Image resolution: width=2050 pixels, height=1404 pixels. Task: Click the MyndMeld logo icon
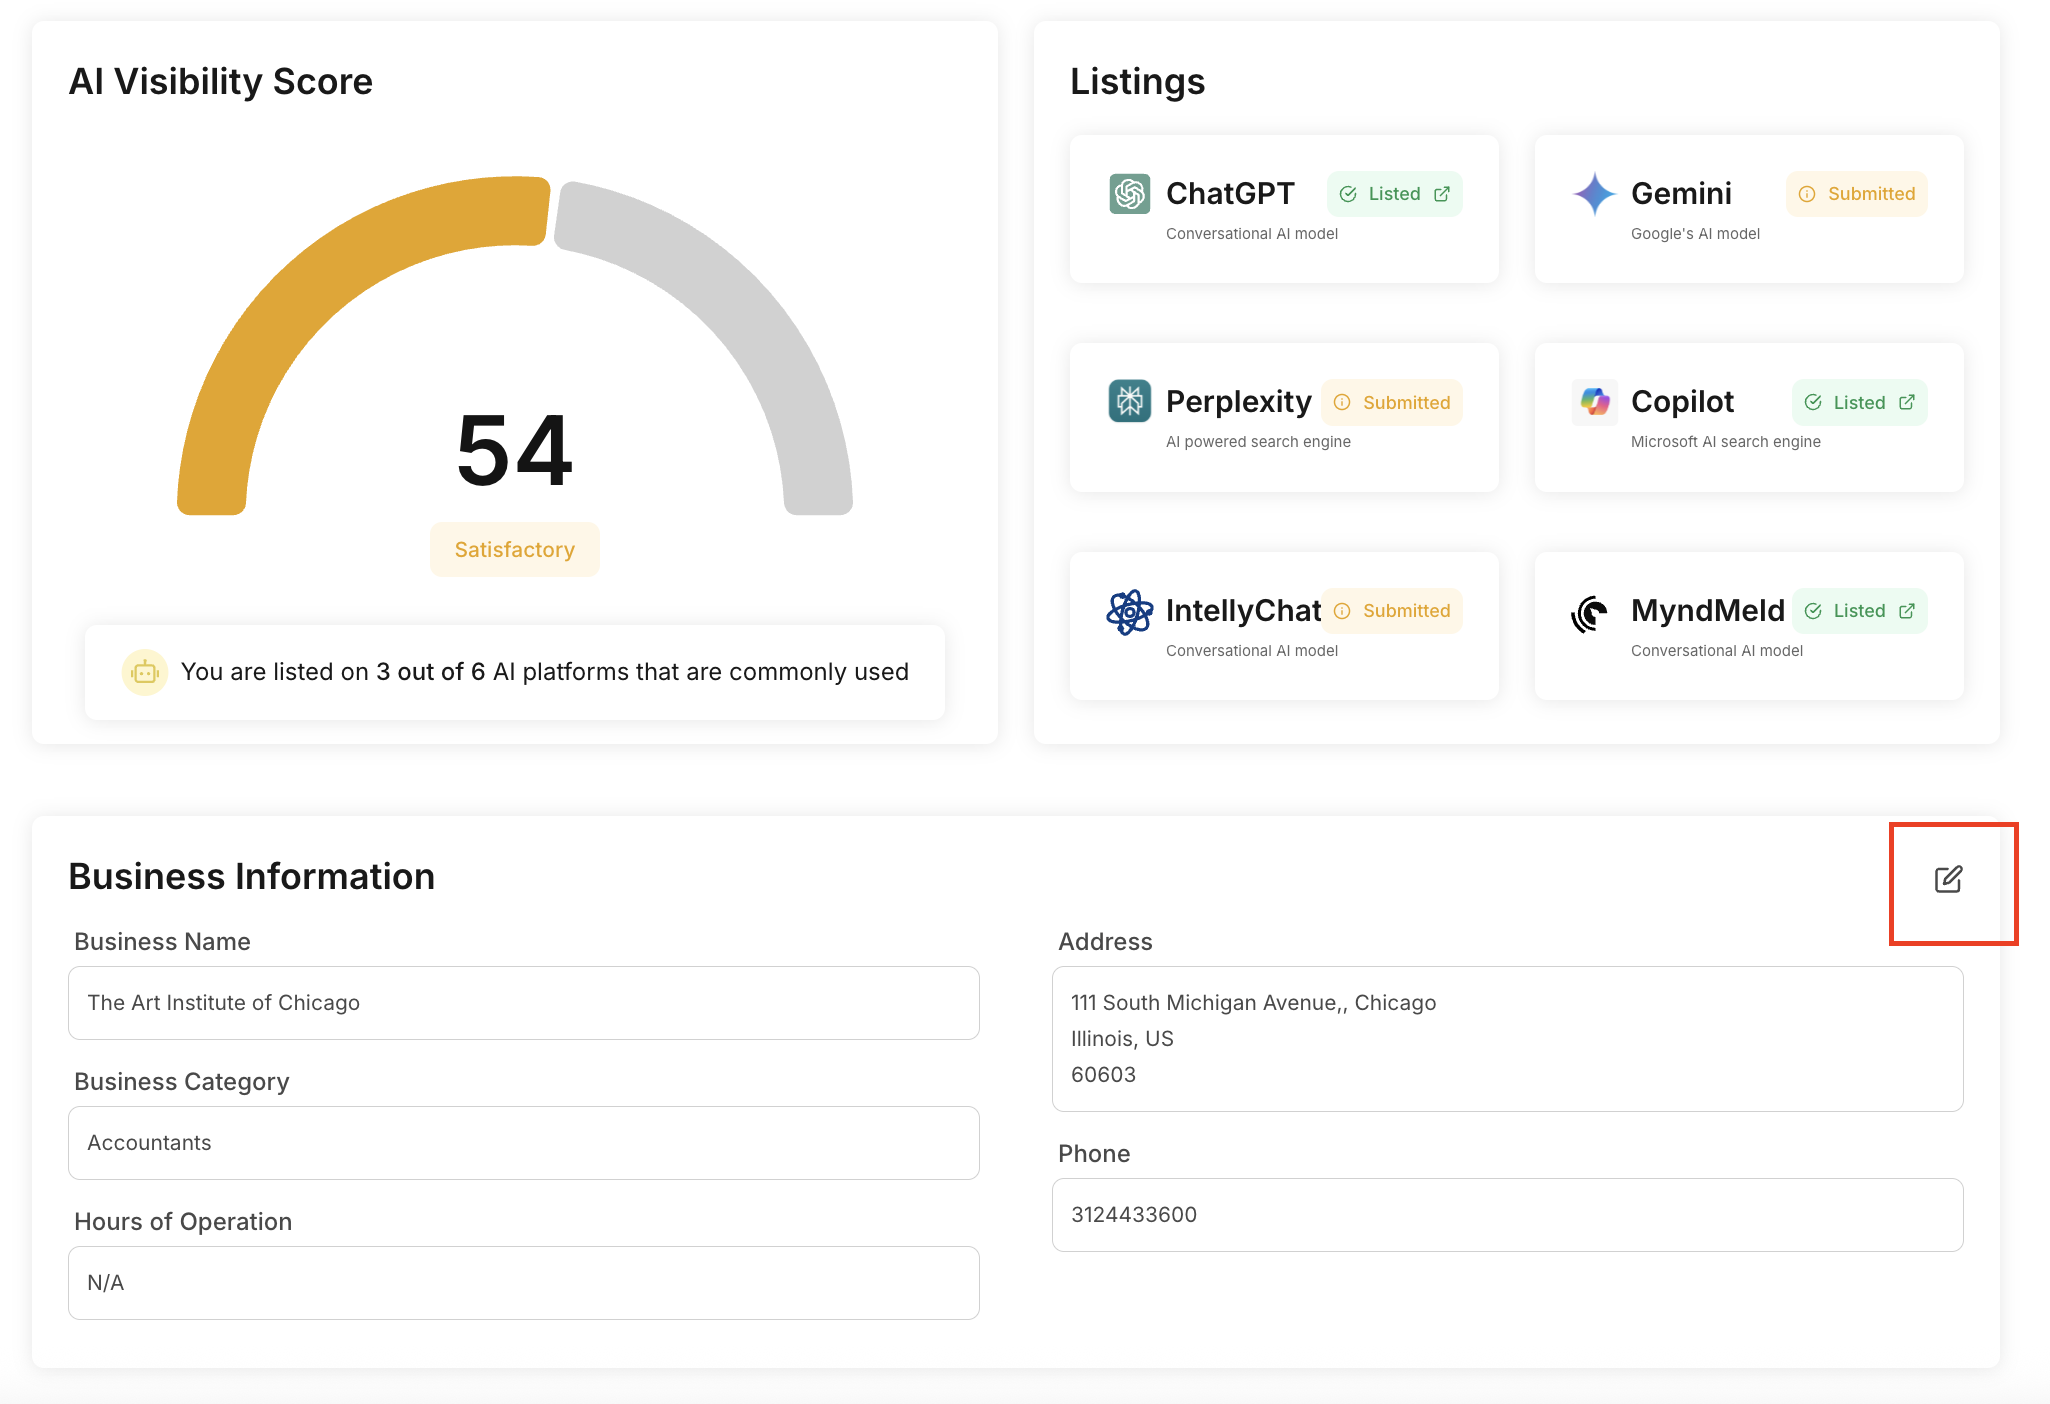tap(1590, 612)
